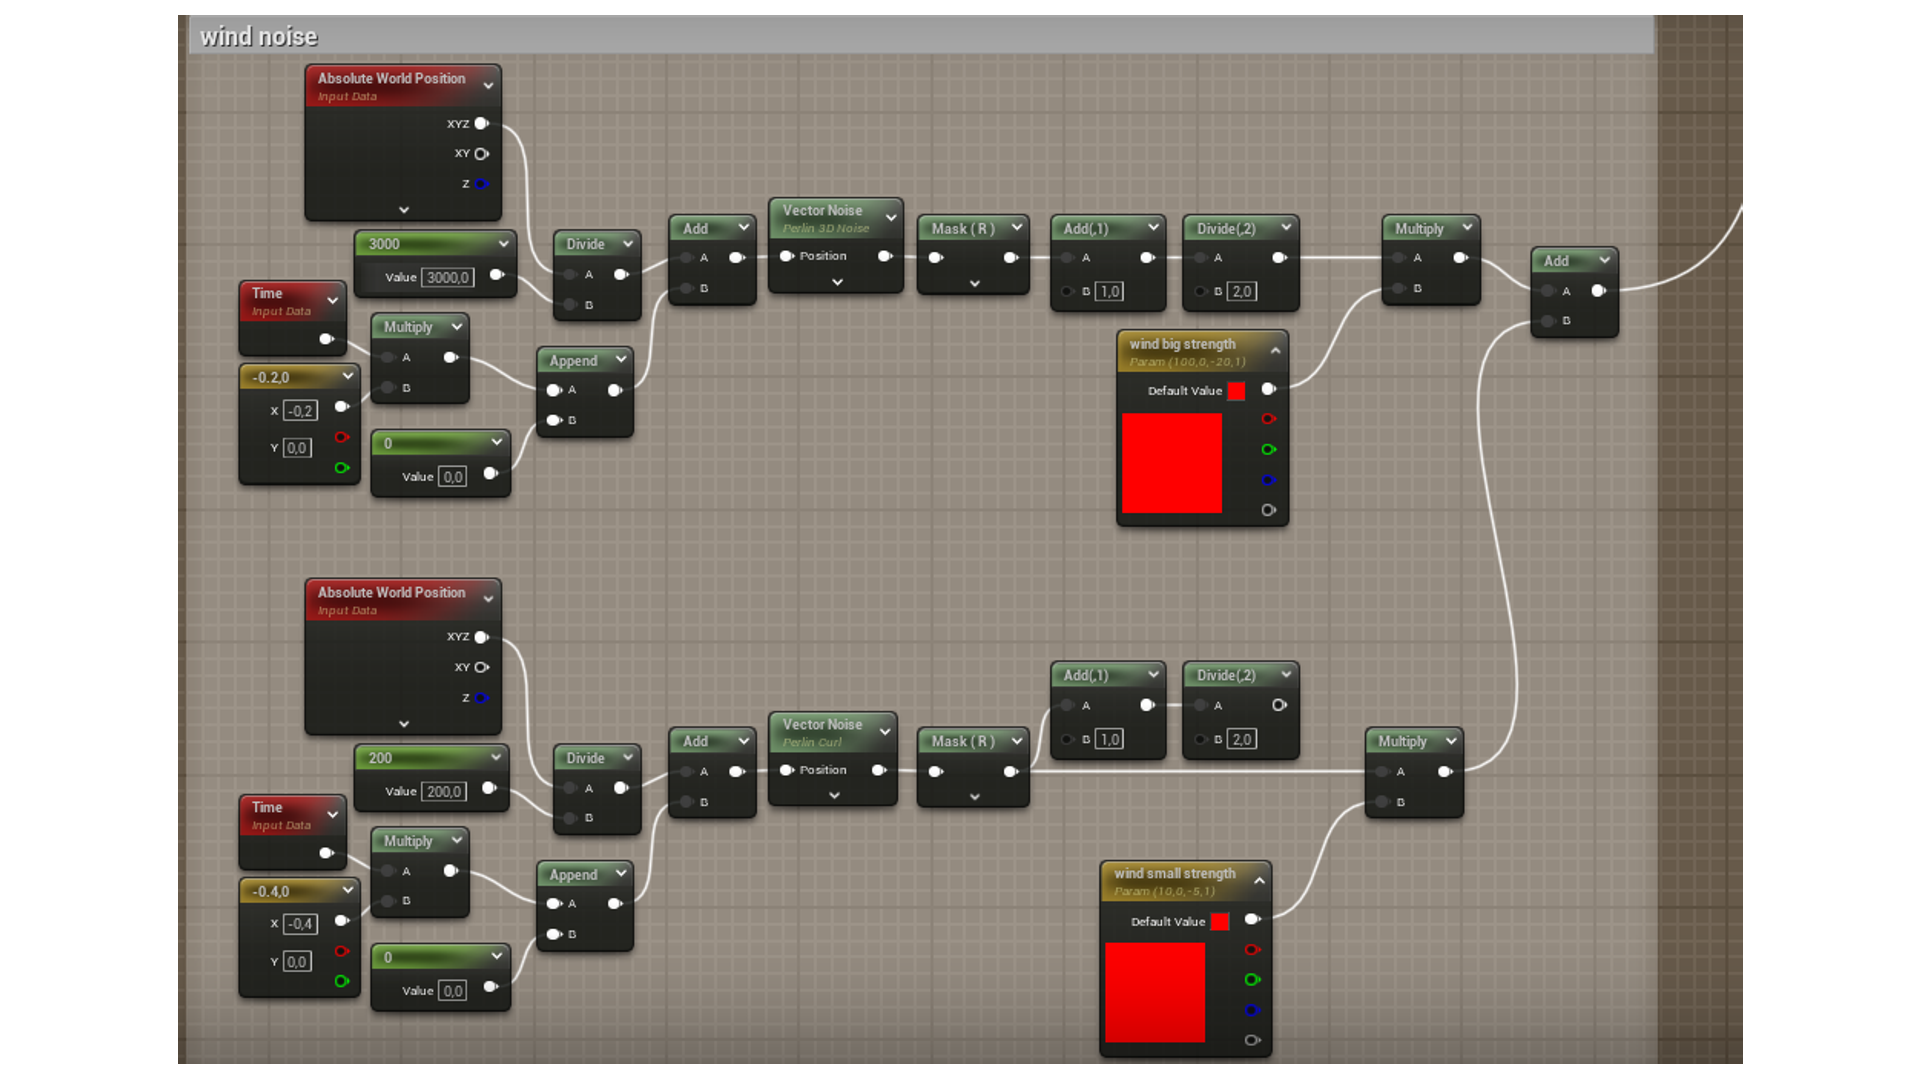
Task: Click blue Z pin of bottom Absolute World Position
Action: 482,698
